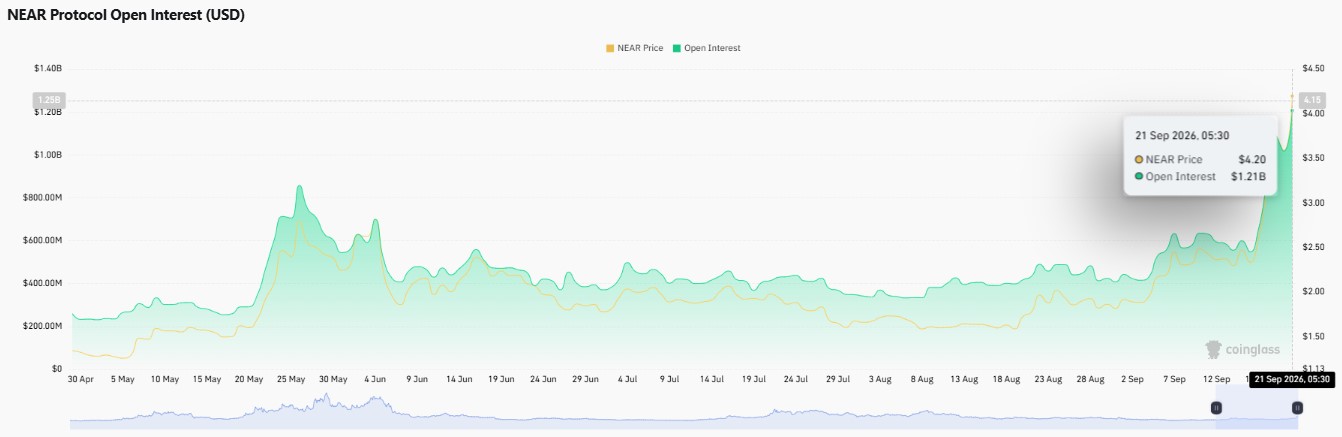Click the tooltip date 21 Sep 2026, 05:30
The image size is (1342, 437).
[x=1182, y=134]
